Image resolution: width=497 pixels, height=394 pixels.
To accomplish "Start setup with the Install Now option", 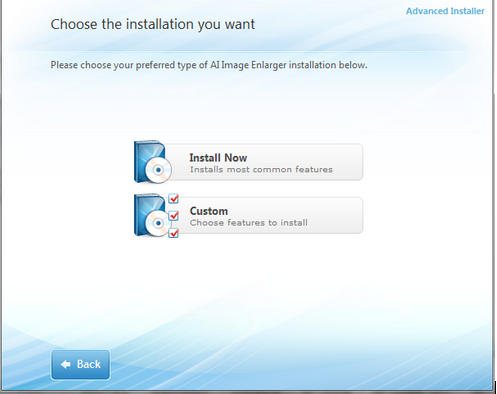I will click(248, 162).
